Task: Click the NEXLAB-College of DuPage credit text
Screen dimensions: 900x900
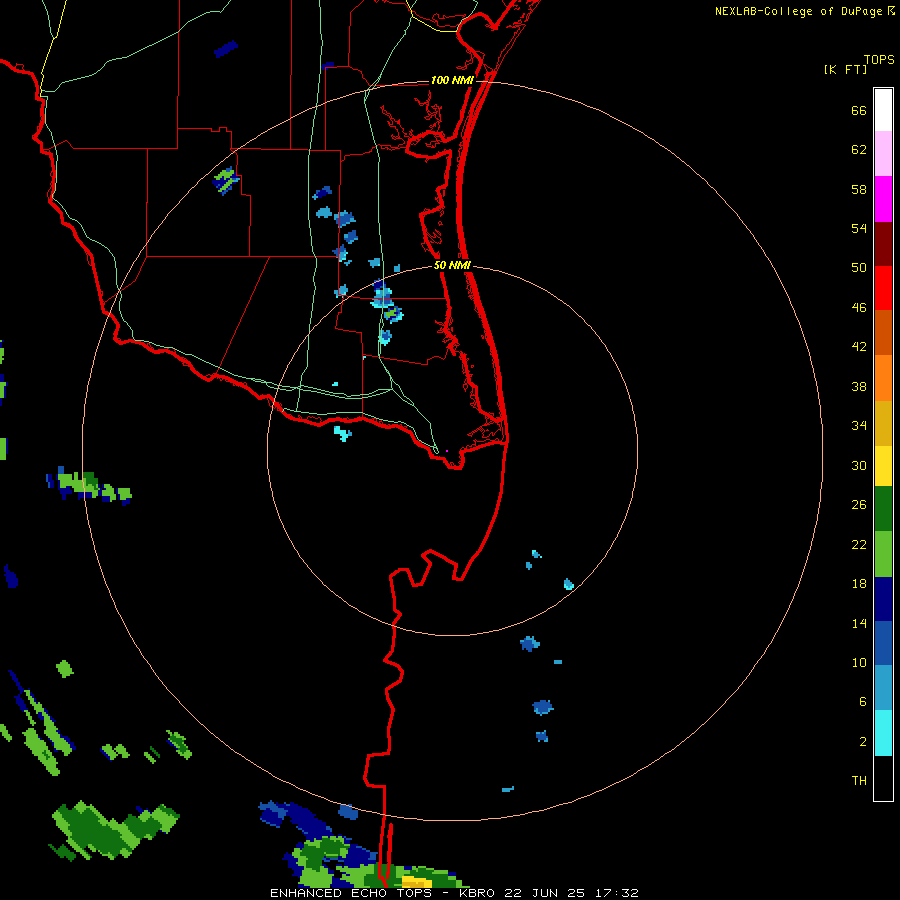Action: tap(798, 11)
